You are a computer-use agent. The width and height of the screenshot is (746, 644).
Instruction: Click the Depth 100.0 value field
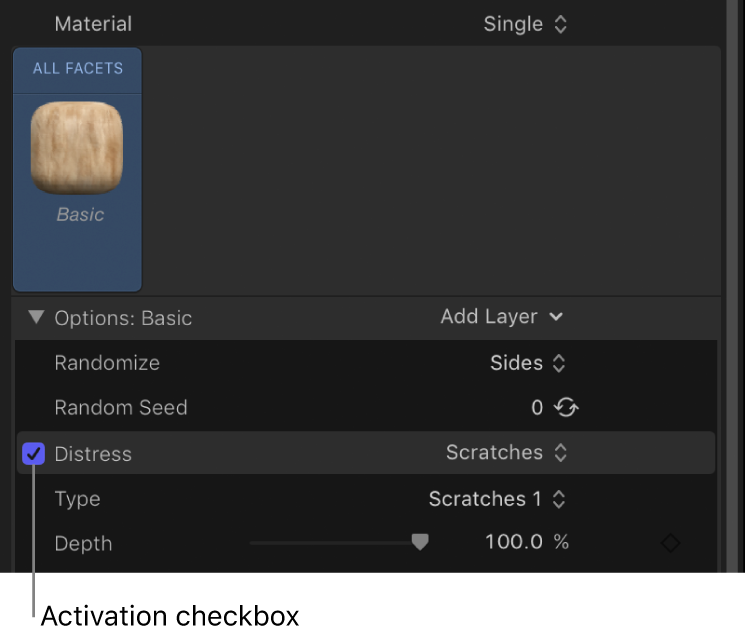pos(515,542)
